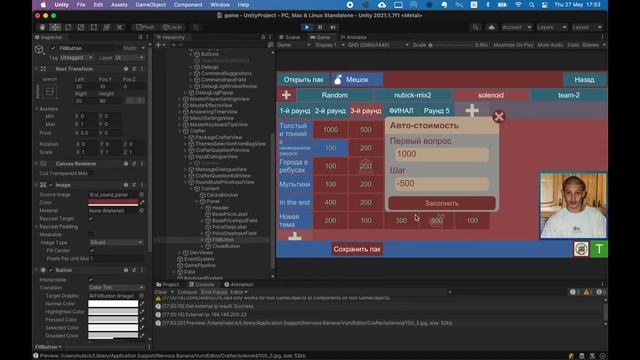Switch to the Animator tab
Image resolution: width=640 pixels, height=360 pixels.
click(x=353, y=37)
